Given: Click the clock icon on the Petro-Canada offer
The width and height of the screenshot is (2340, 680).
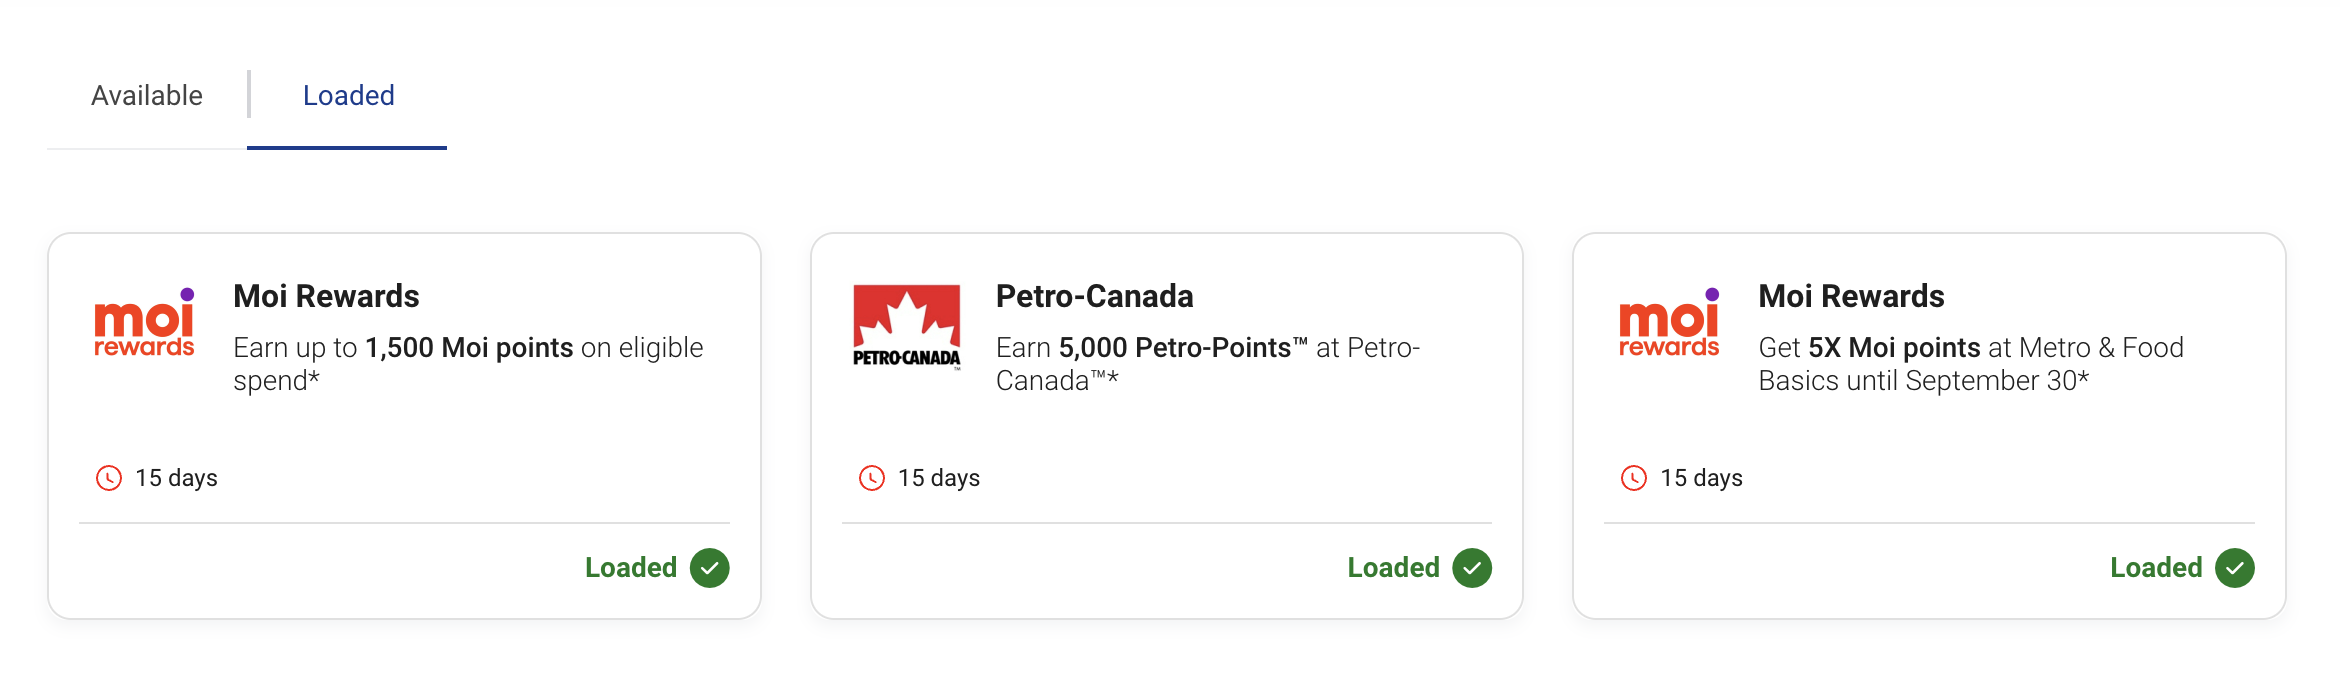Looking at the screenshot, I should [x=871, y=478].
